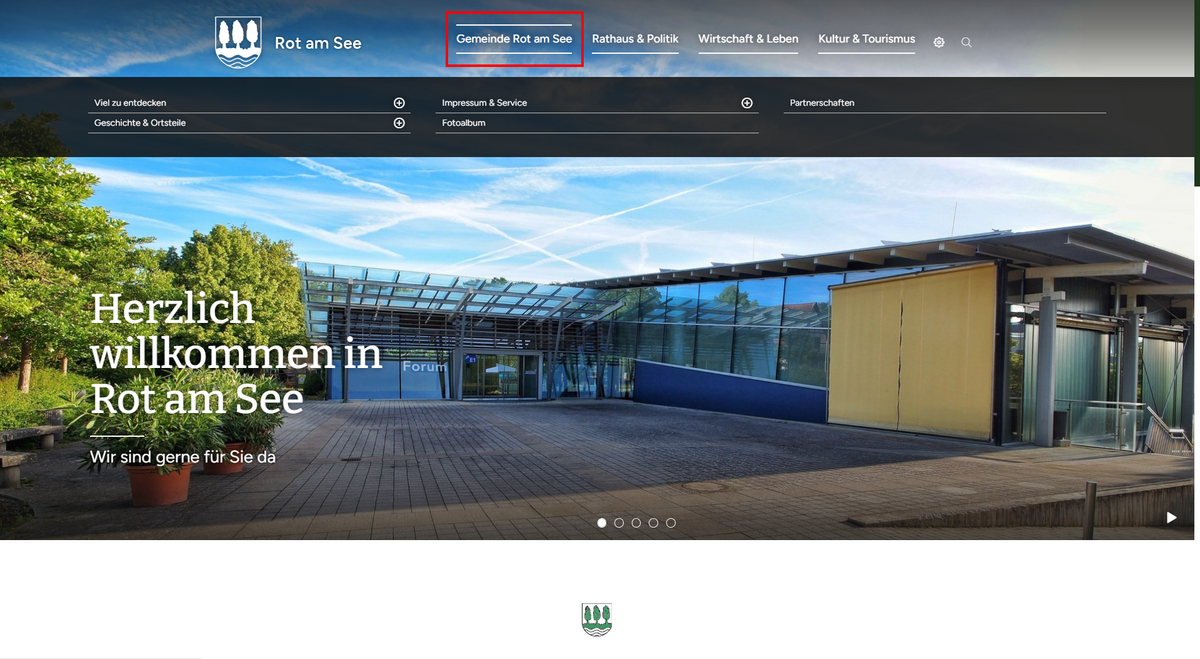Viewport: 1200px width, 659px height.
Task: Open the 'Wirtschaft & Leben' menu
Action: (748, 39)
